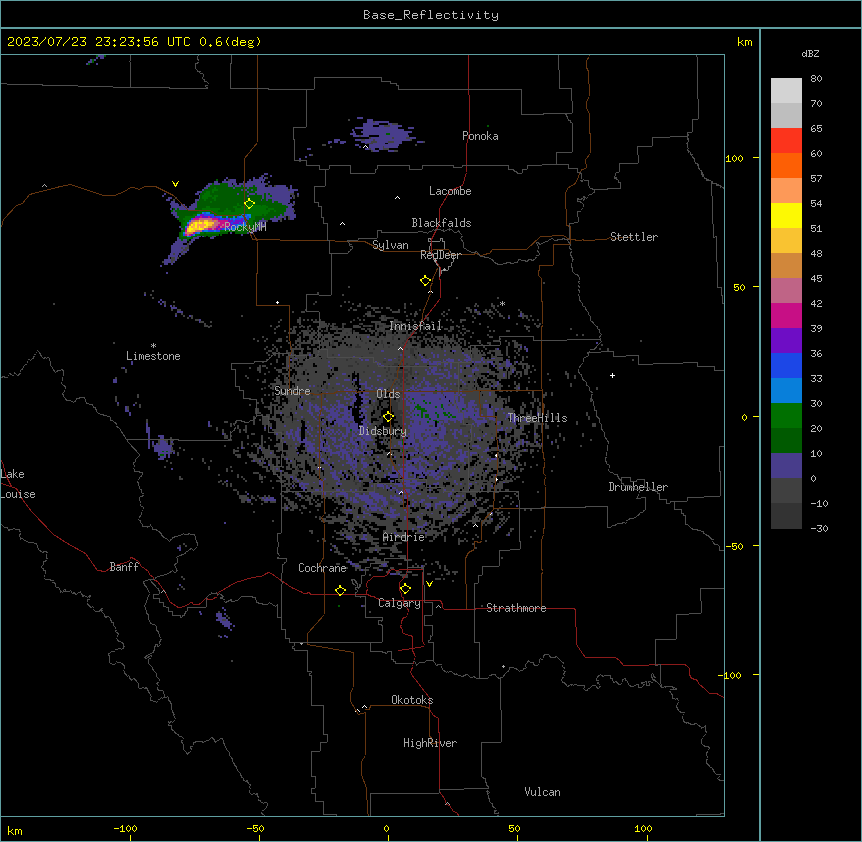Select the Stettler label
The width and height of the screenshot is (862, 842).
pyautogui.click(x=634, y=237)
